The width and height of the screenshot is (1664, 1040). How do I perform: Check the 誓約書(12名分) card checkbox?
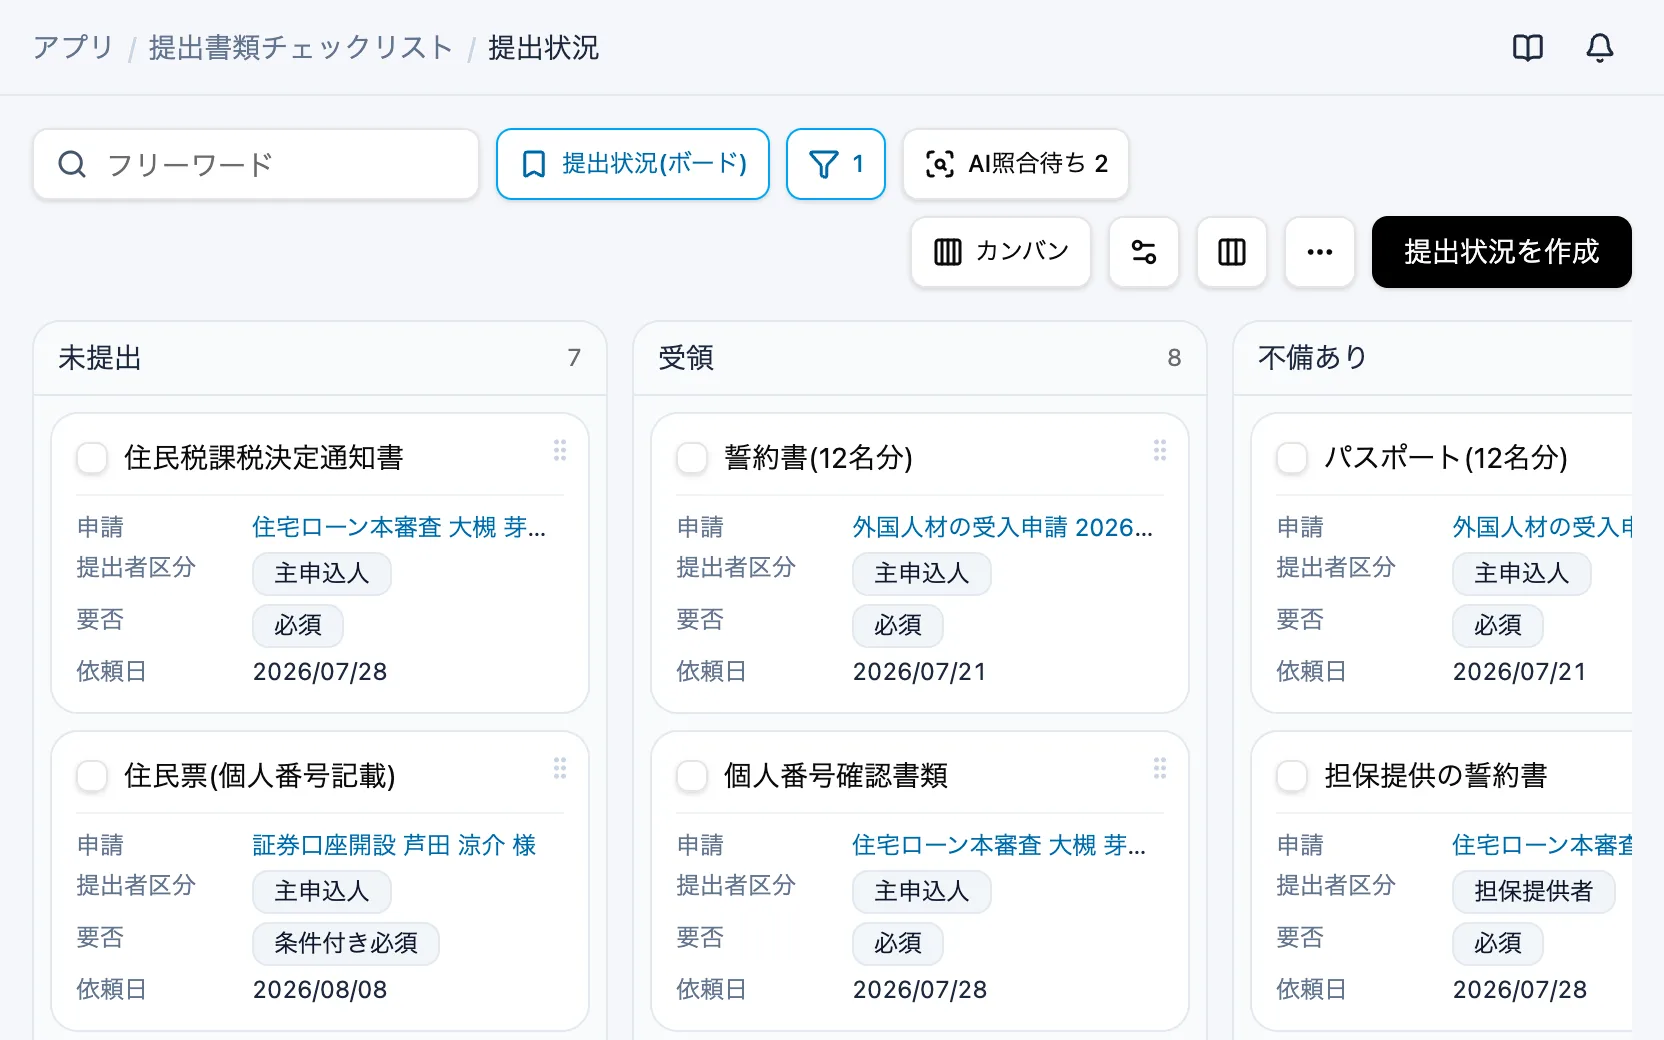coord(692,458)
